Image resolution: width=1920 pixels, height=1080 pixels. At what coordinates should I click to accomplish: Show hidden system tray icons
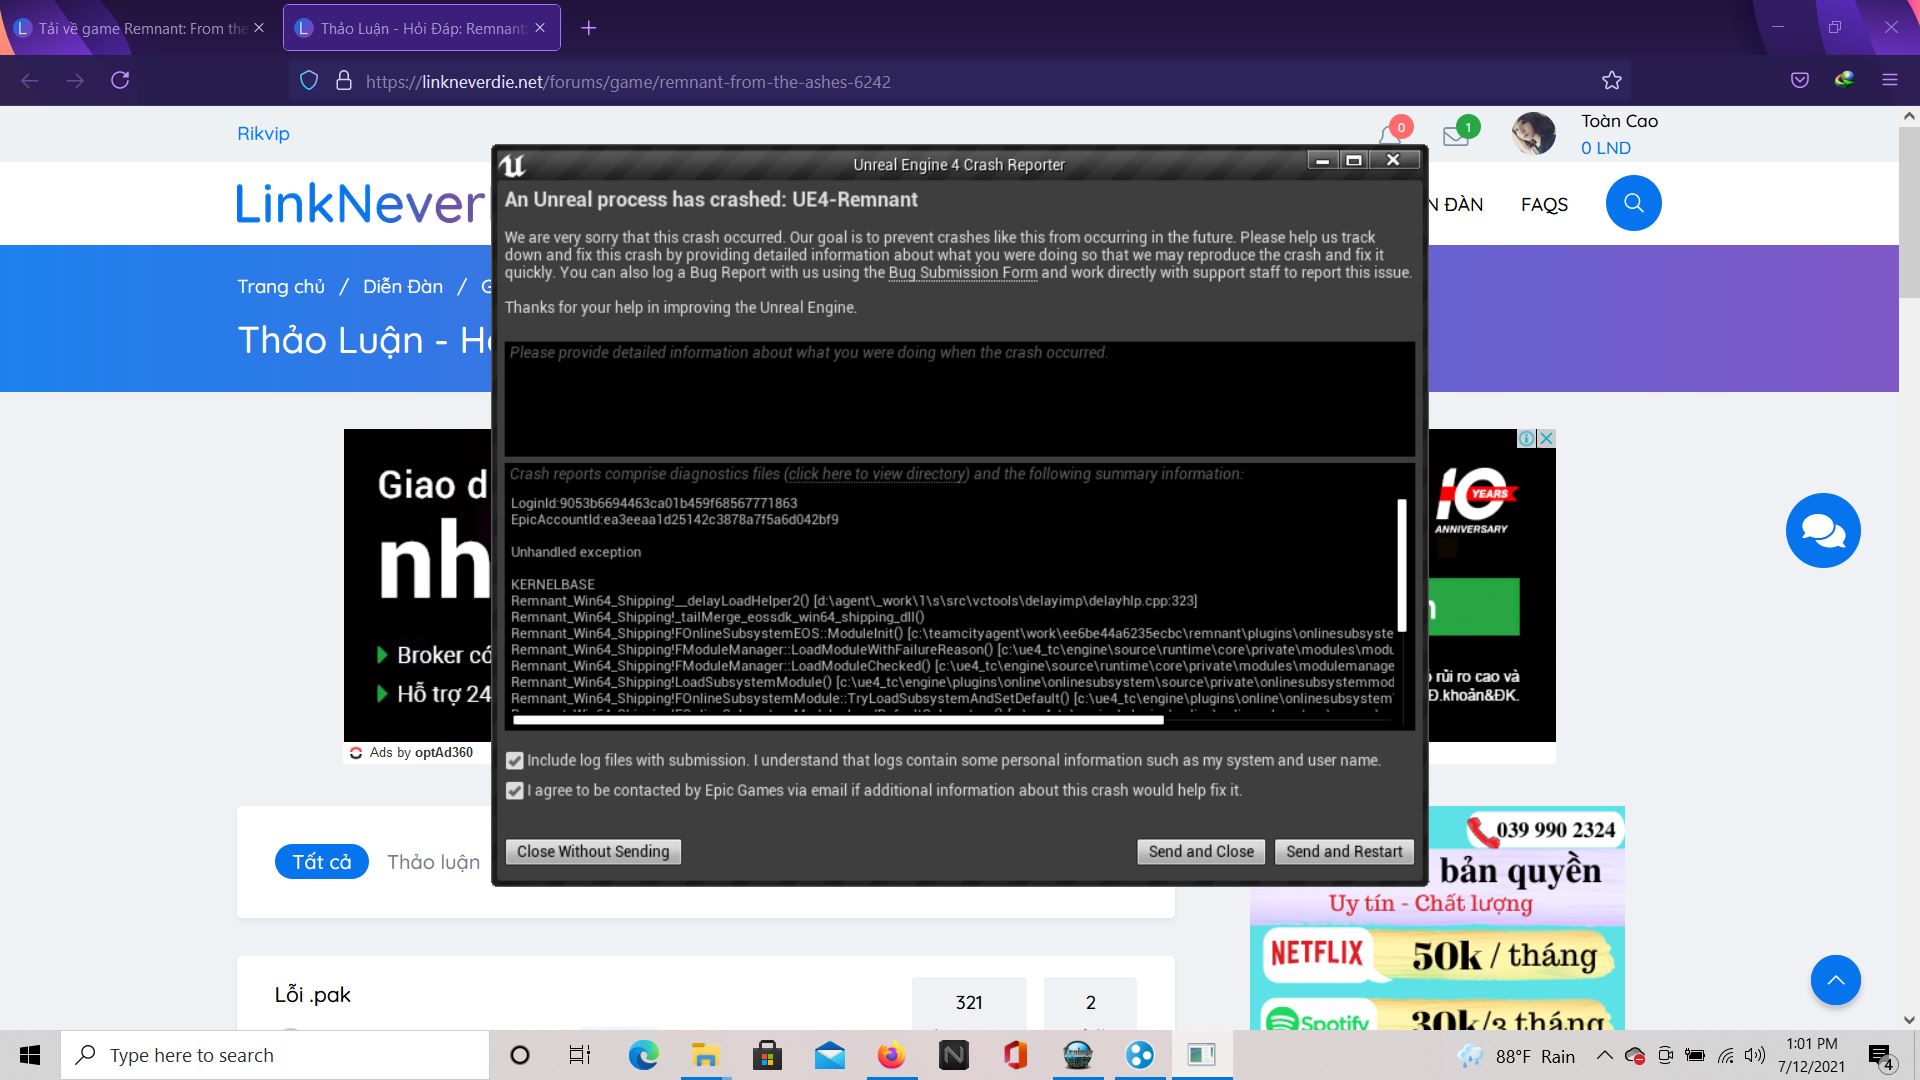point(1604,1056)
